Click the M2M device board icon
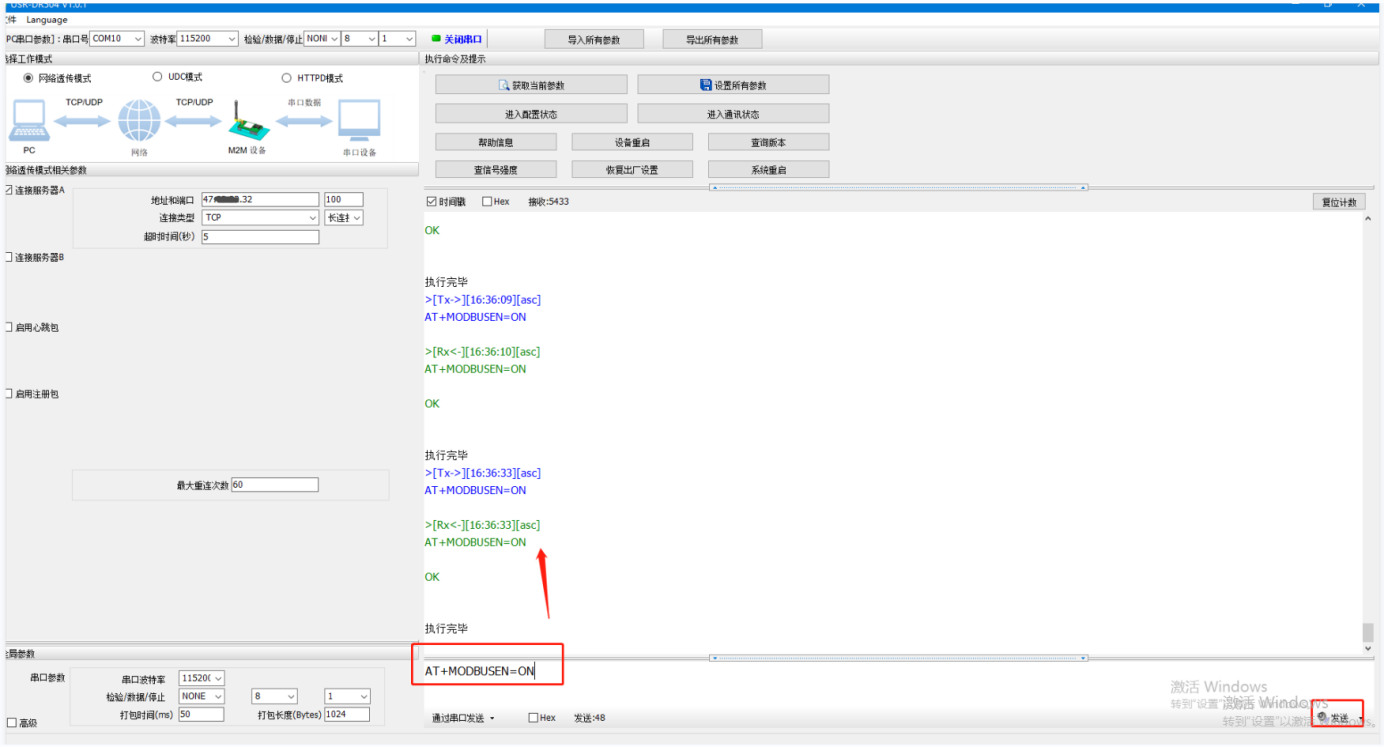The image size is (1384, 747). coord(245,122)
